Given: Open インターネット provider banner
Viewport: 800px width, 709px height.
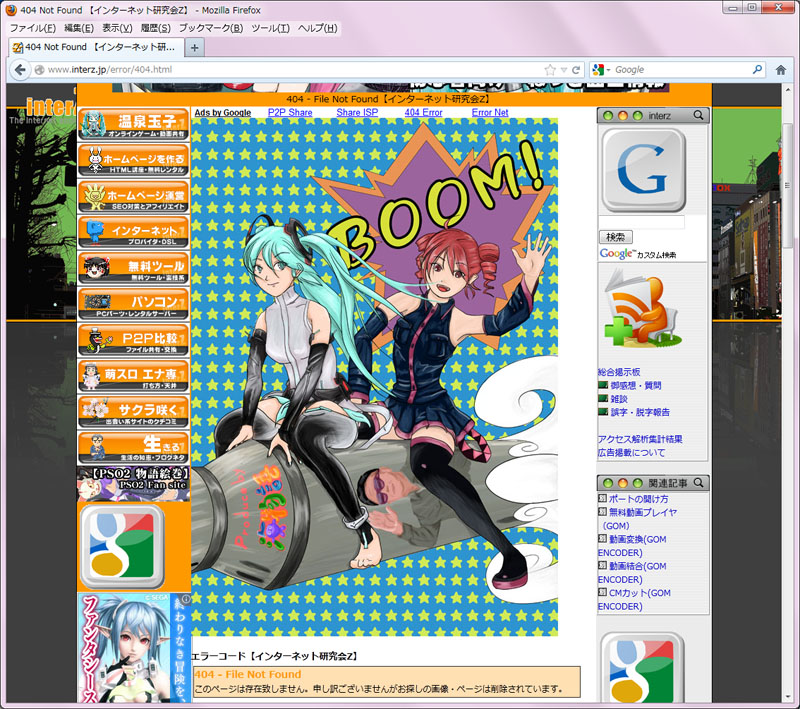Looking at the screenshot, I should [133, 232].
